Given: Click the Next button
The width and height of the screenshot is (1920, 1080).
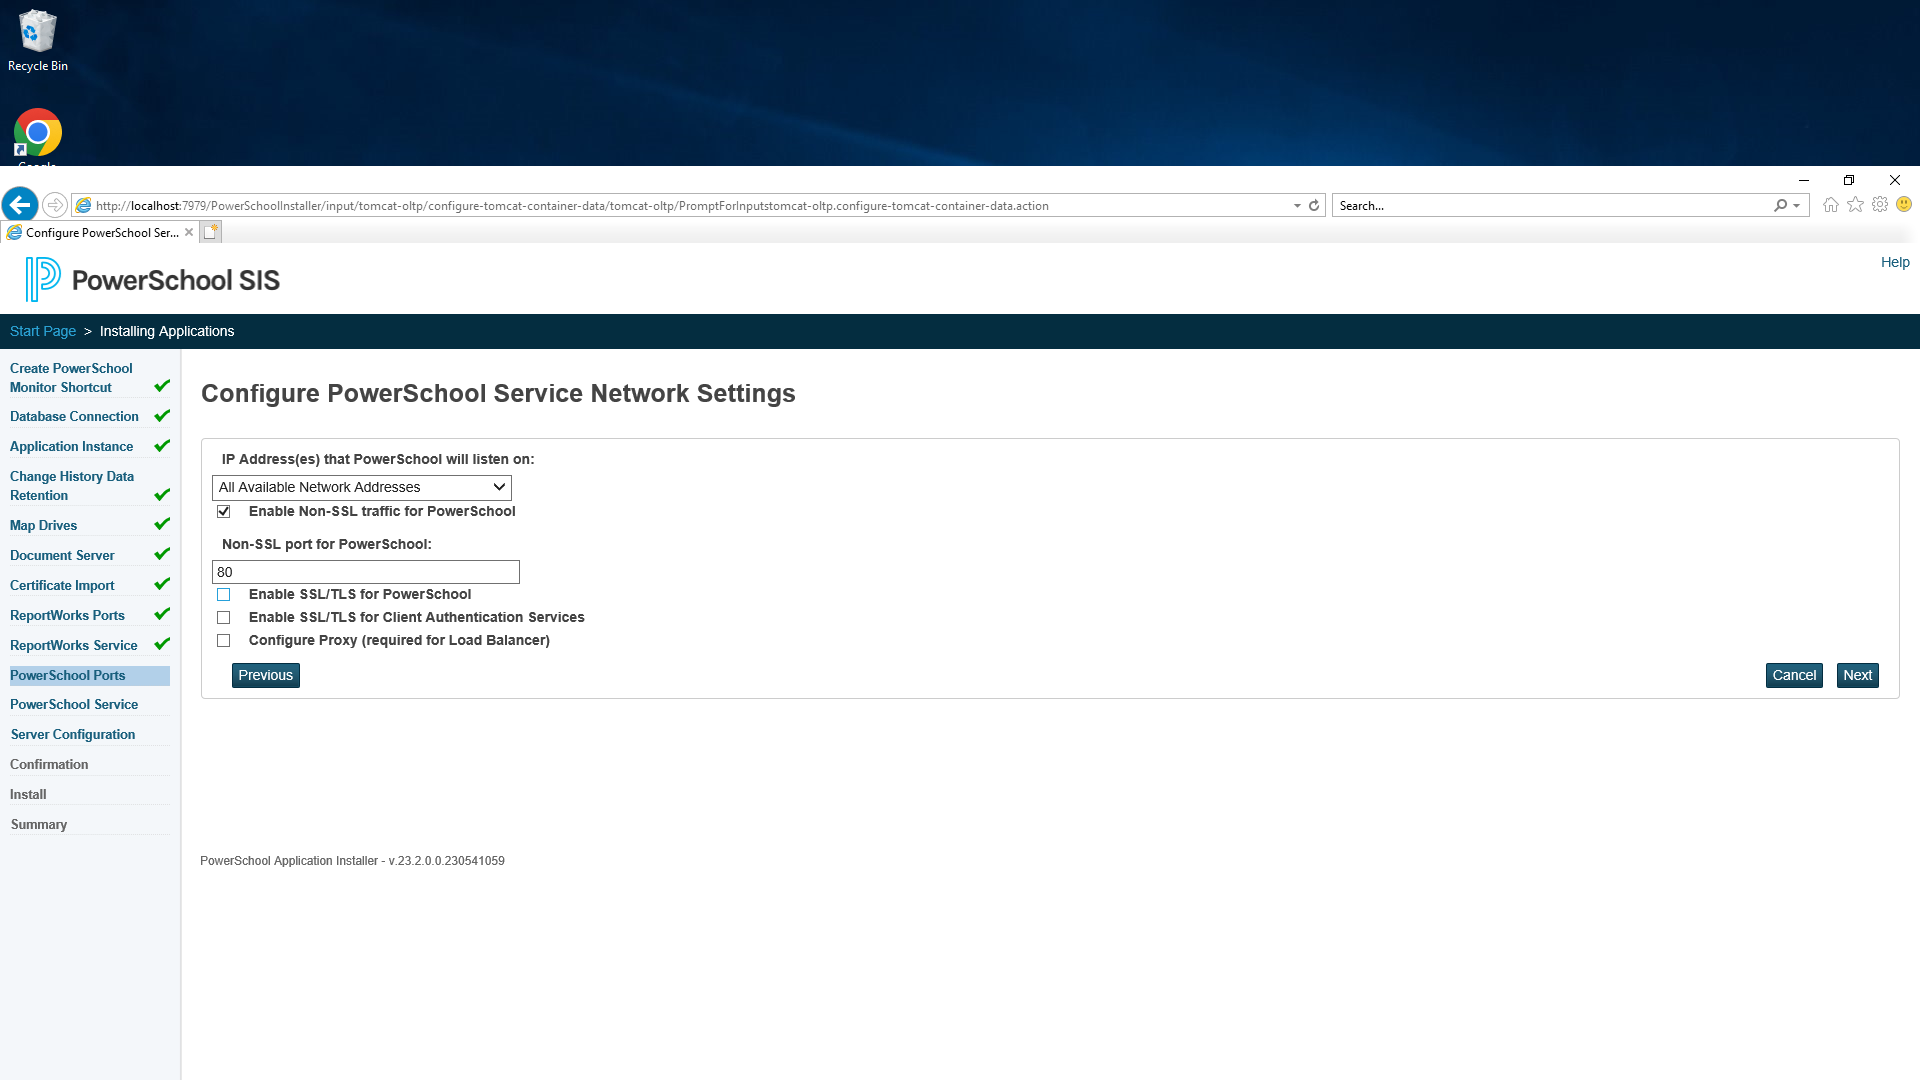Looking at the screenshot, I should (1858, 675).
